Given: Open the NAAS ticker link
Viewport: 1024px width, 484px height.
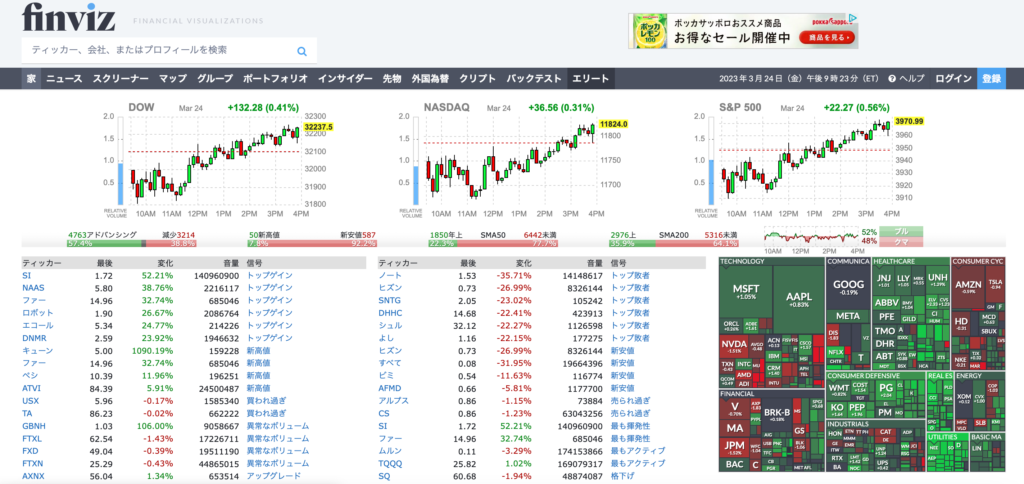Looking at the screenshot, I should (33, 288).
